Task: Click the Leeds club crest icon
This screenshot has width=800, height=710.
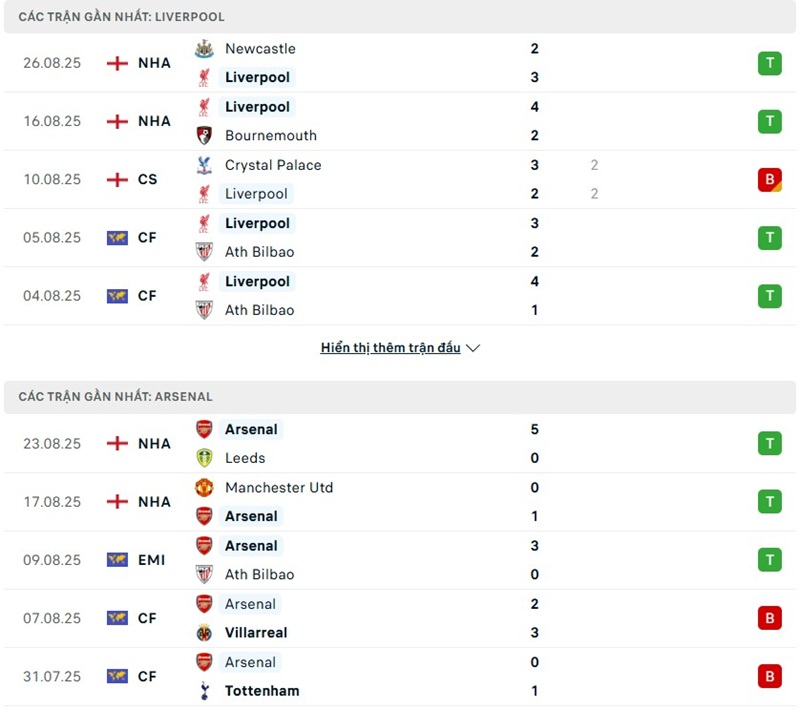Action: pyautogui.click(x=204, y=458)
